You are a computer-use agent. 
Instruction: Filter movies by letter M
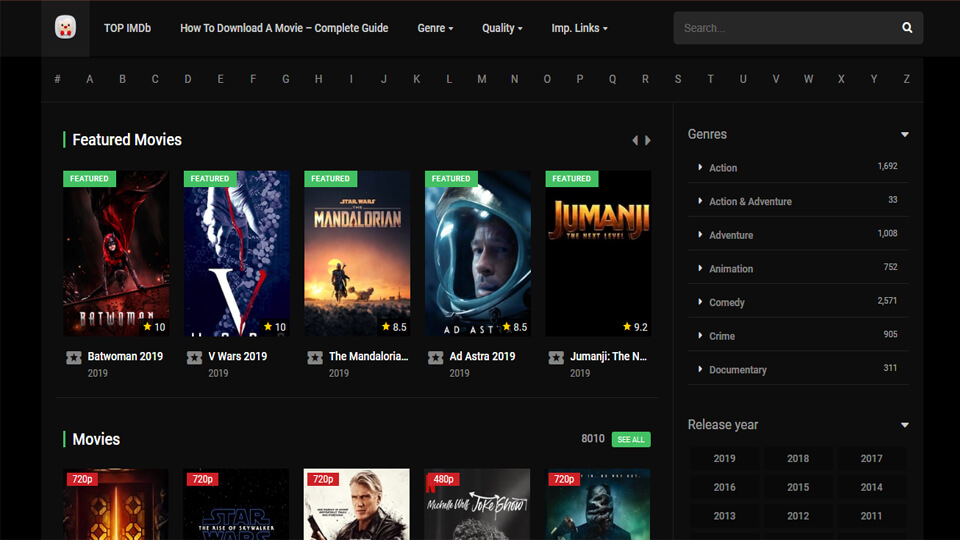pos(482,79)
